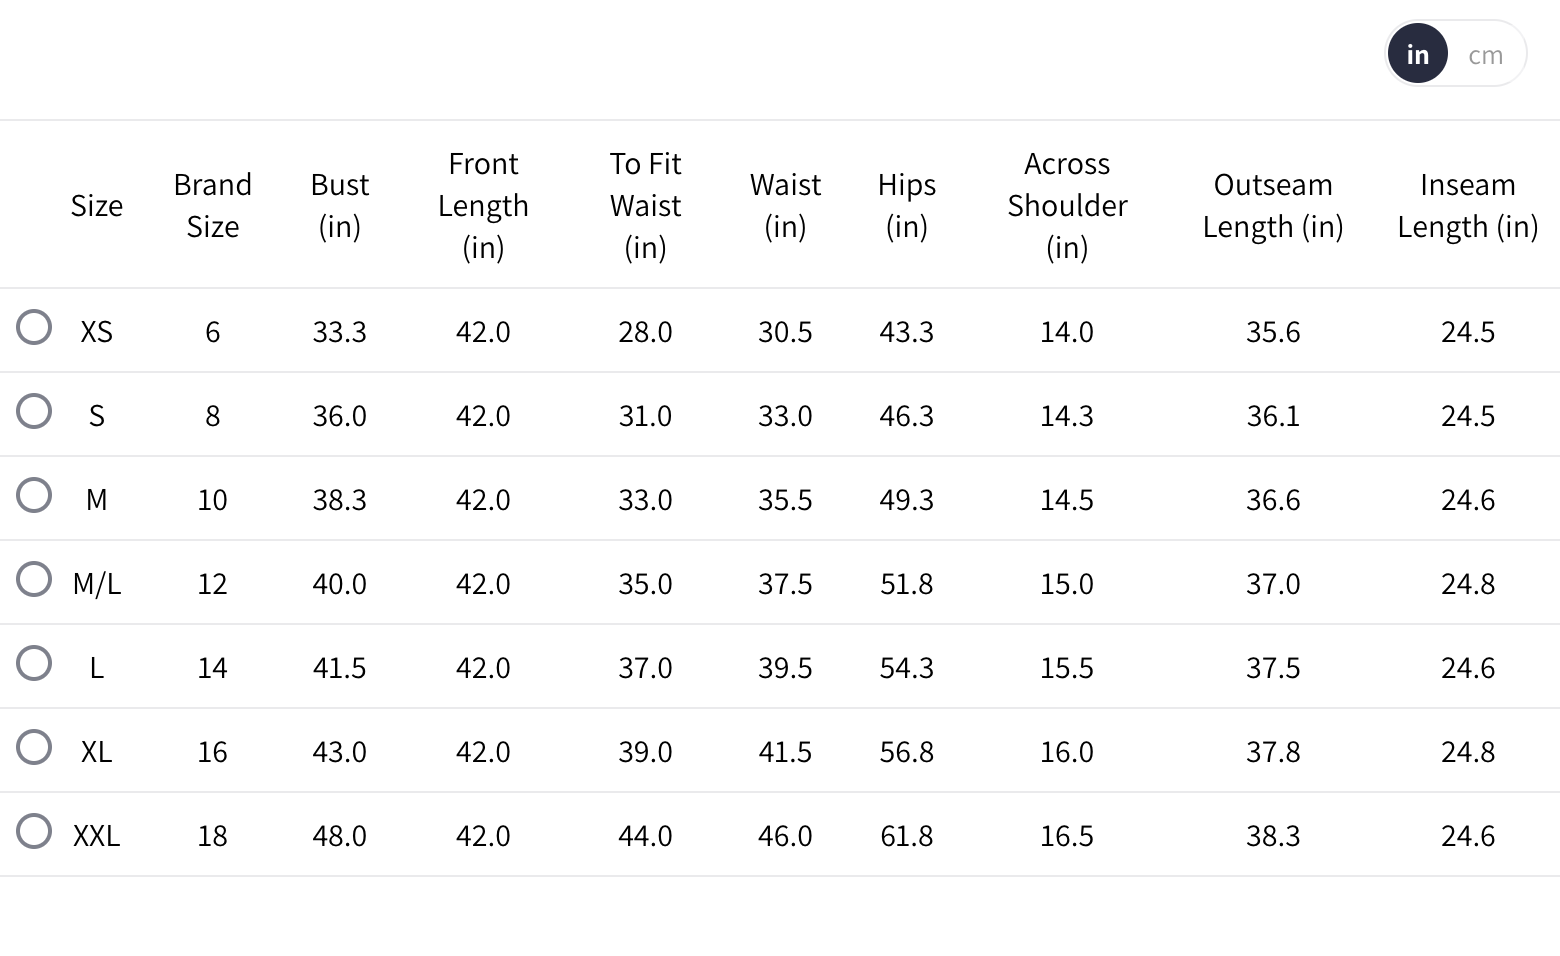Click the Hips (in) column header
Image resolution: width=1560 pixels, height=956 pixels.
(907, 206)
